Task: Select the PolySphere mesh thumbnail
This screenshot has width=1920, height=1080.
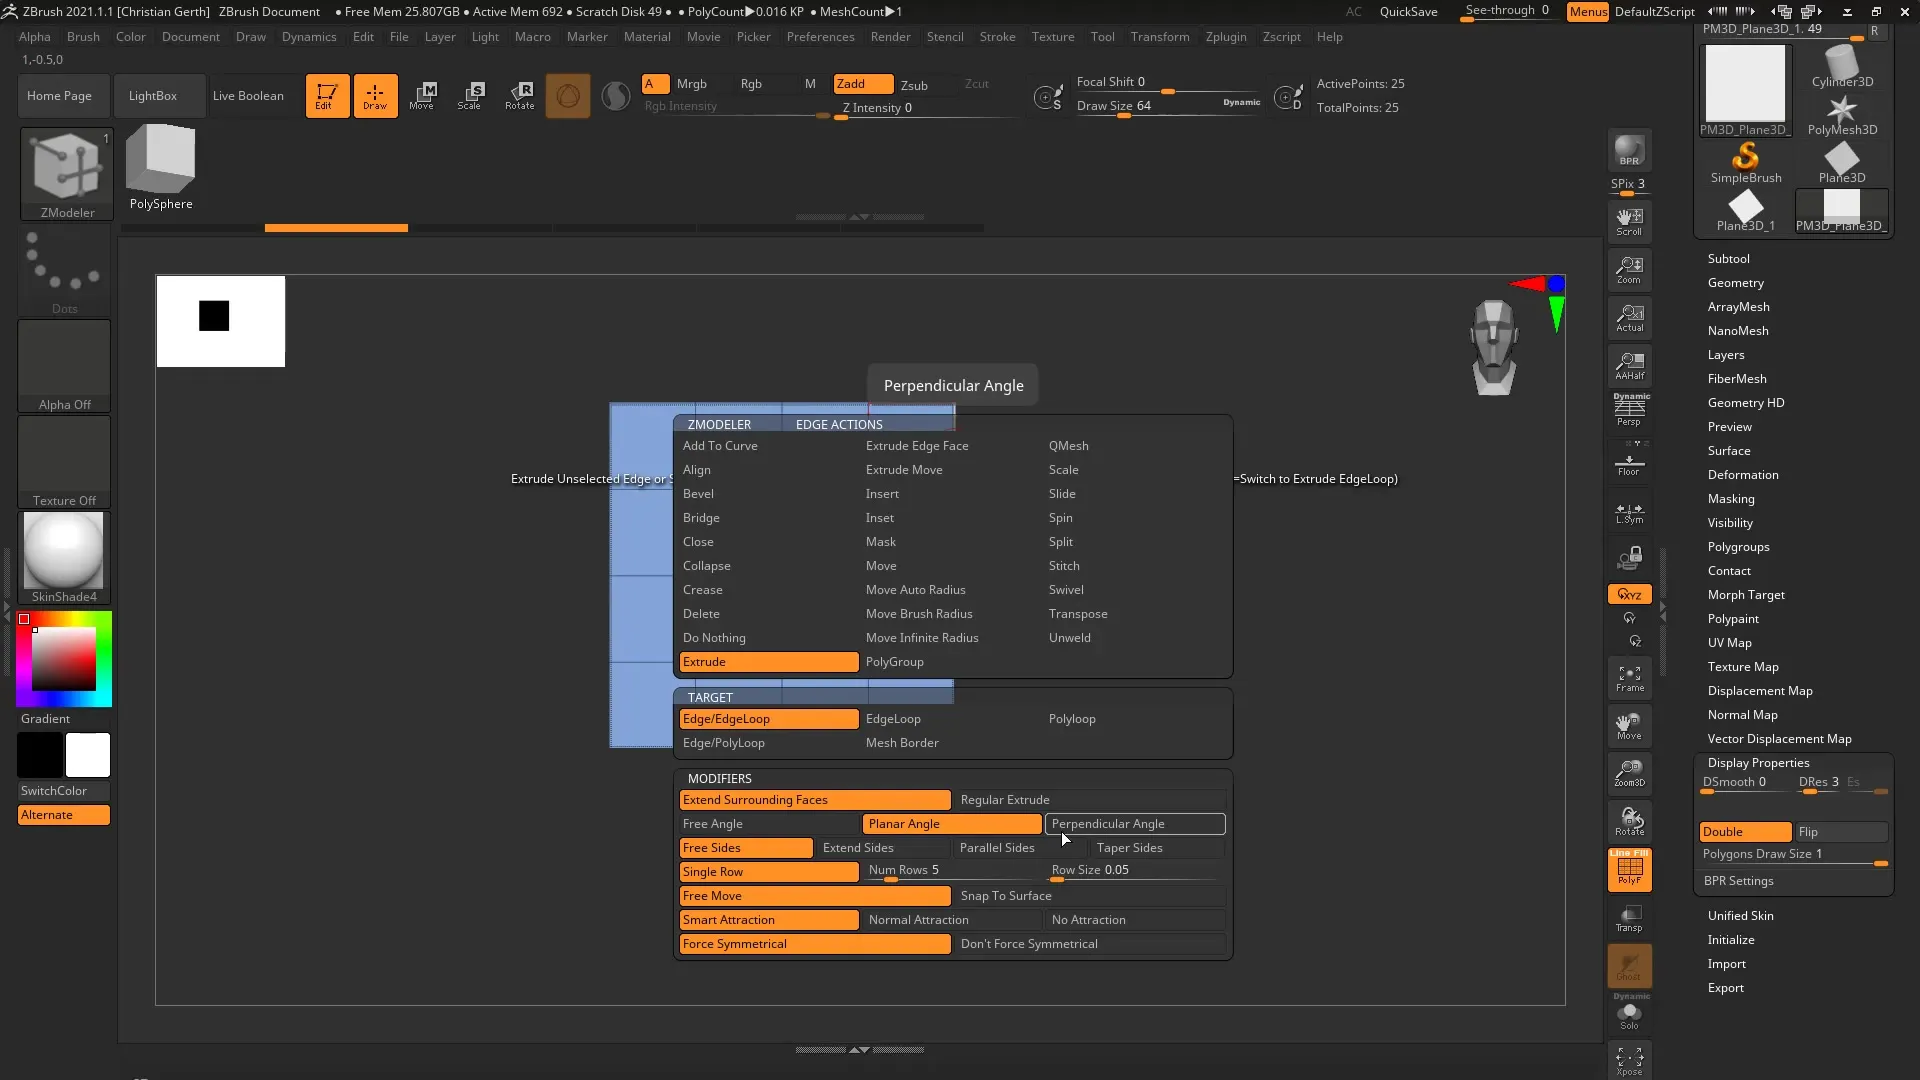Action: [161, 167]
